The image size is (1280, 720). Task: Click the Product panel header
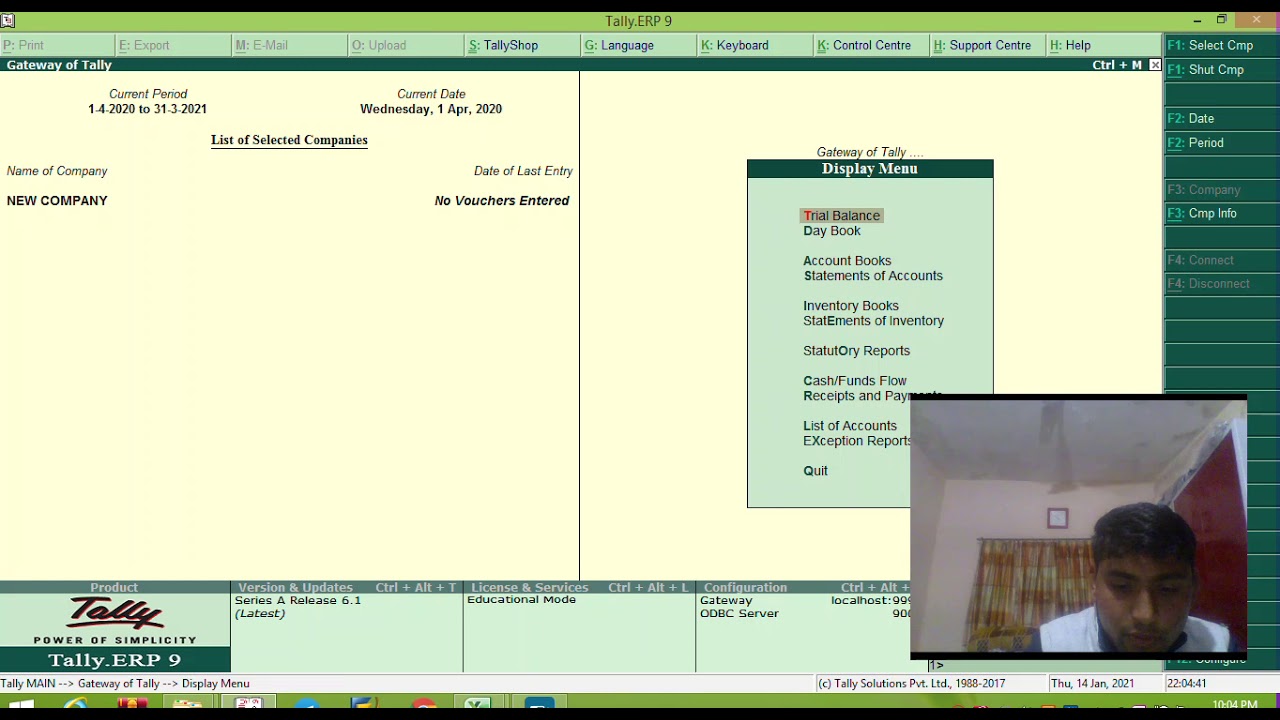point(114,587)
